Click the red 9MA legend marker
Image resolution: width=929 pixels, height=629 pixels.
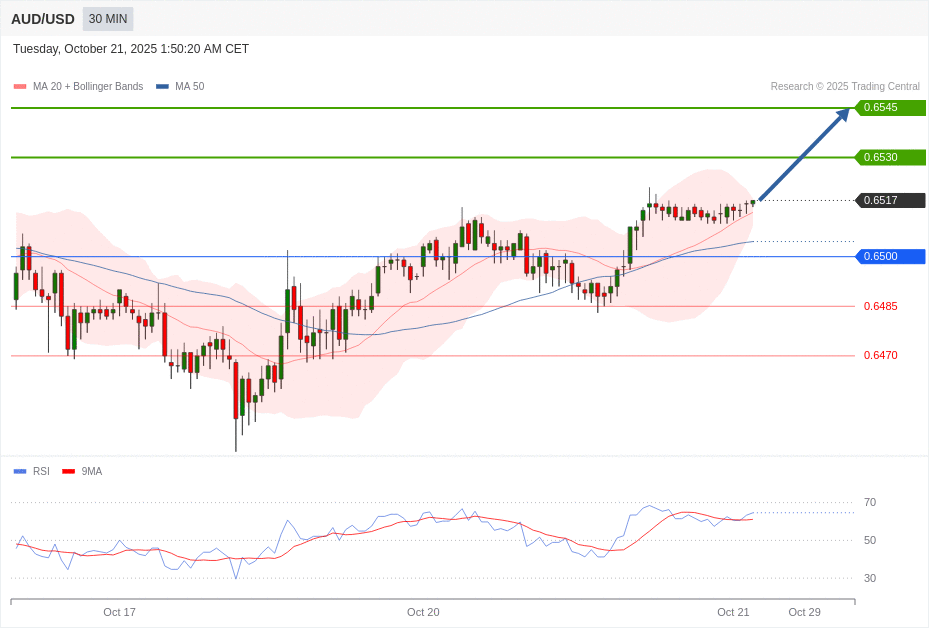(x=68, y=471)
